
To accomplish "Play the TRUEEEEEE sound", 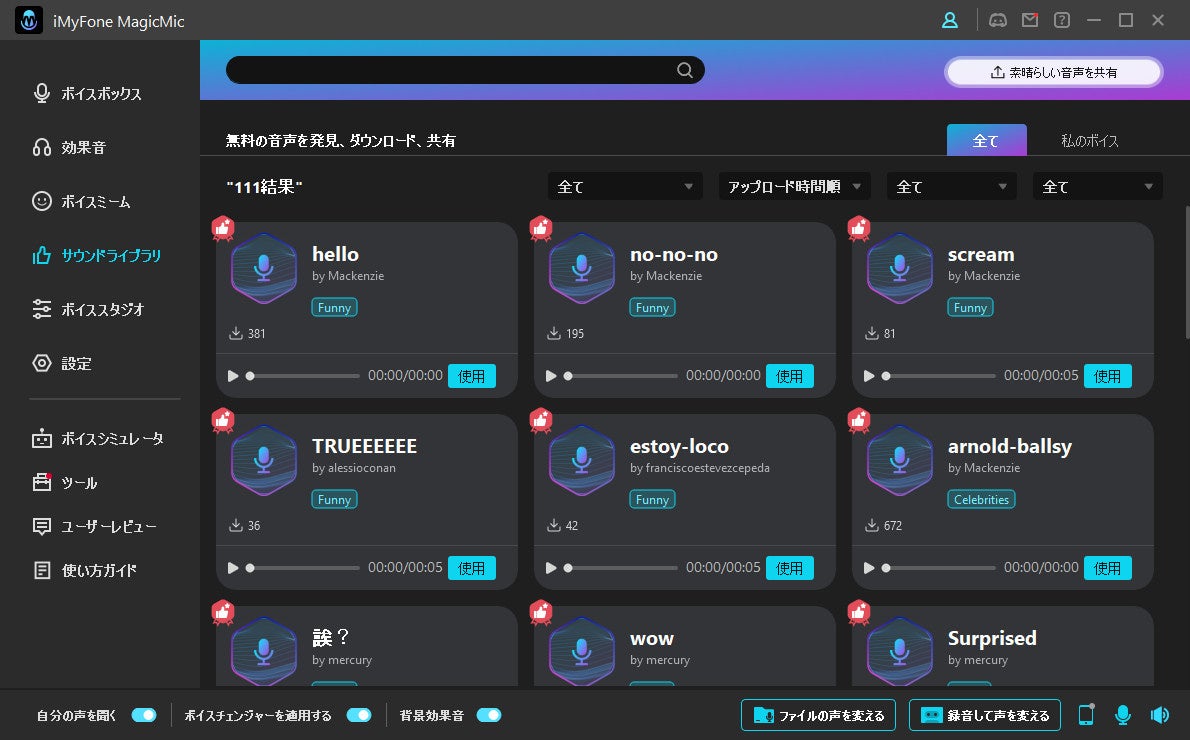I will point(233,568).
